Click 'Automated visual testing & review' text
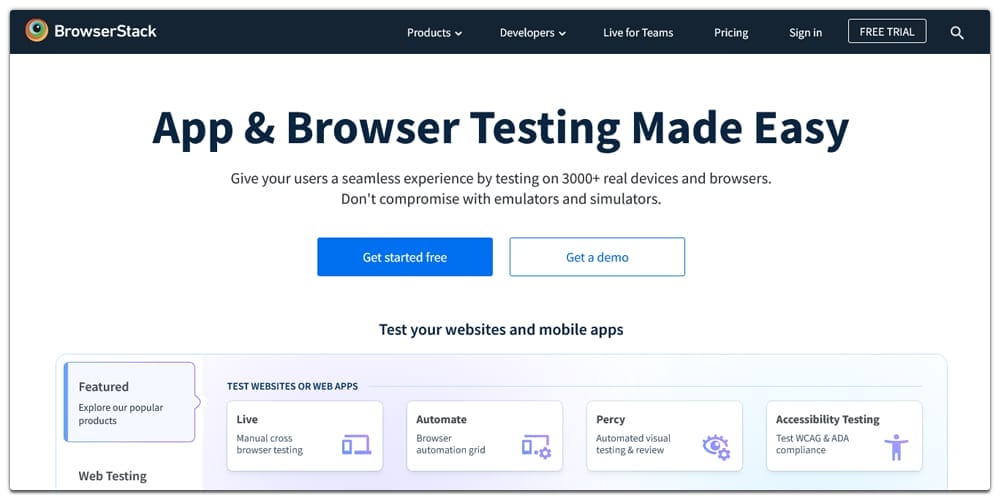 pos(633,444)
